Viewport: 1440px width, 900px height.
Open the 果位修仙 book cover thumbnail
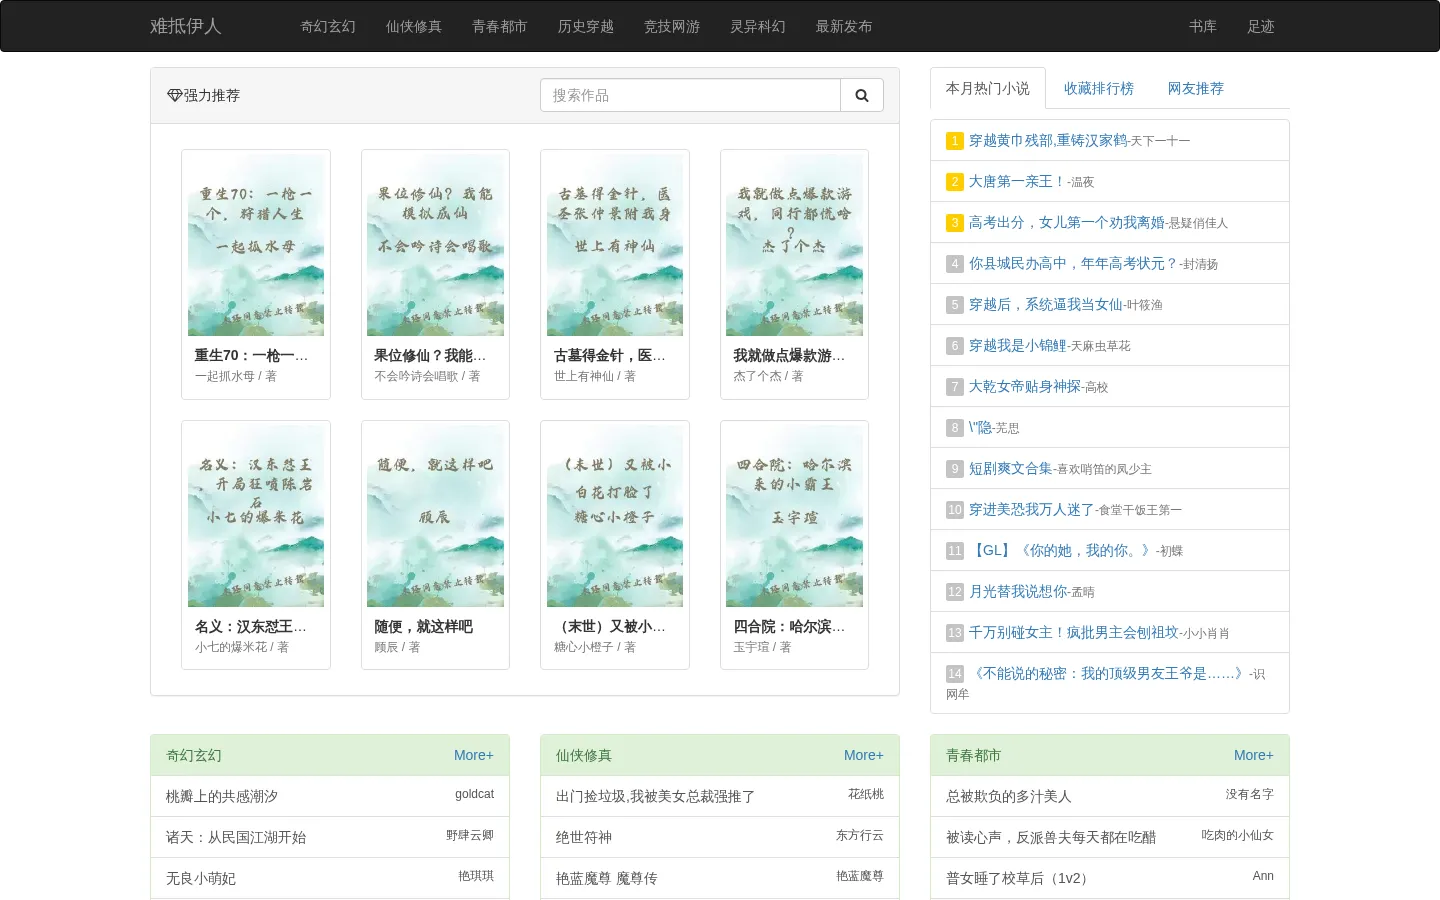pos(435,246)
